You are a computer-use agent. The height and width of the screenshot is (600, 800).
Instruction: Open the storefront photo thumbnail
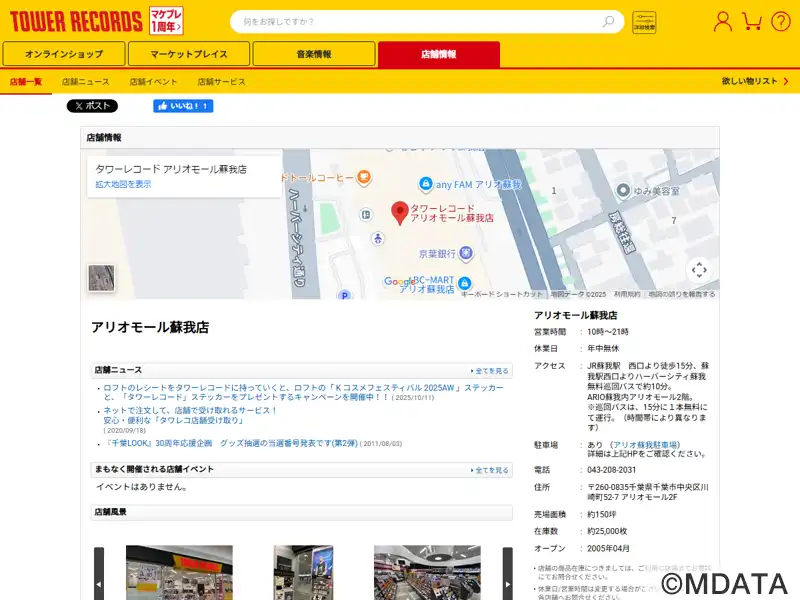(179, 572)
